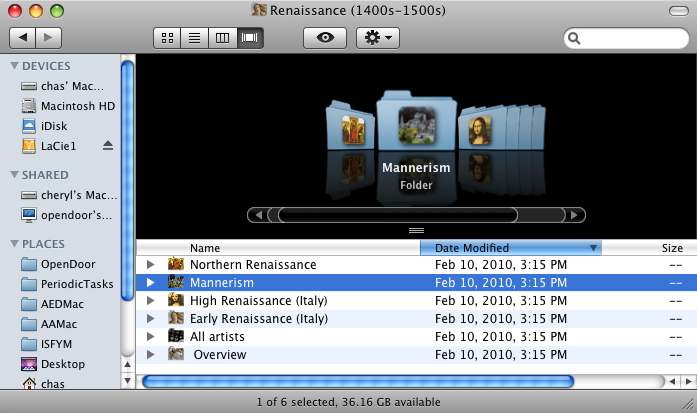Open the AEDMac folder in Places
Viewport: 697px width, 413px height.
click(x=52, y=304)
